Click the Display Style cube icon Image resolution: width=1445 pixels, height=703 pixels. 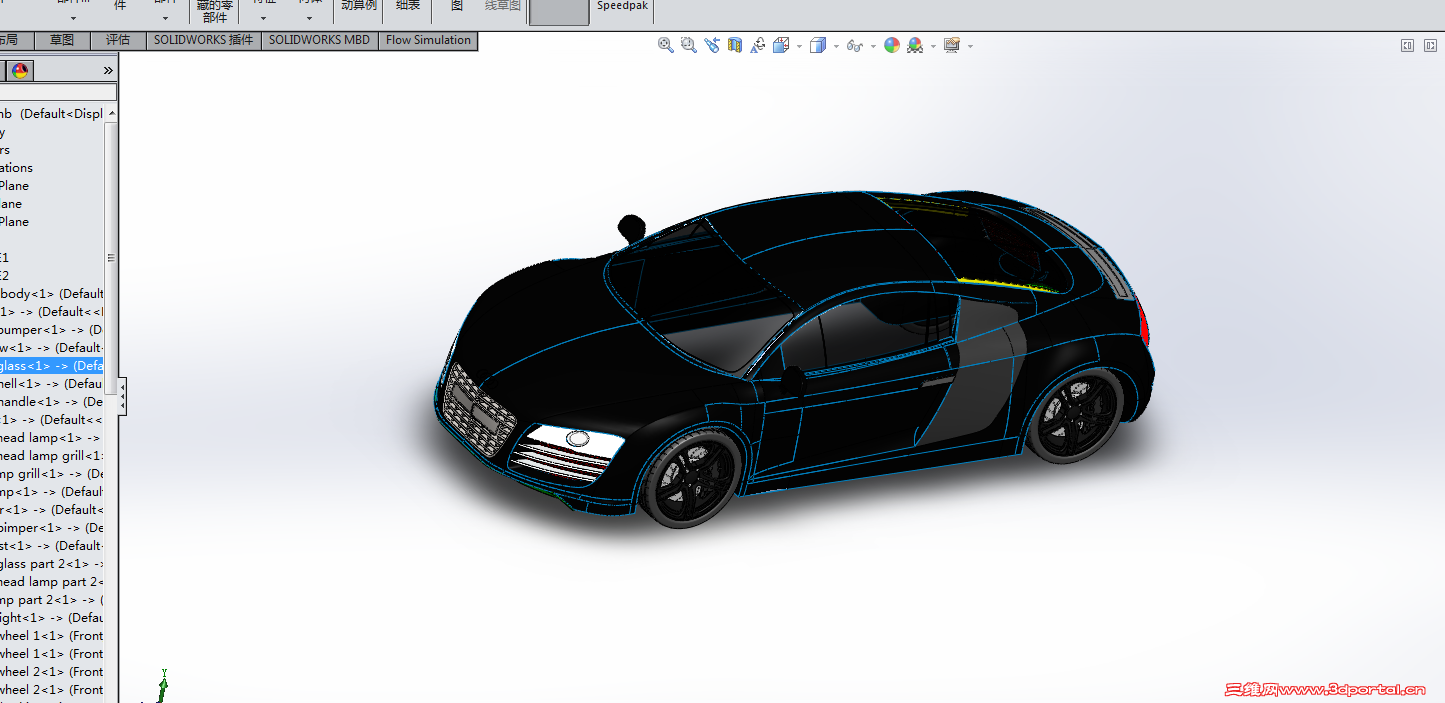[818, 45]
